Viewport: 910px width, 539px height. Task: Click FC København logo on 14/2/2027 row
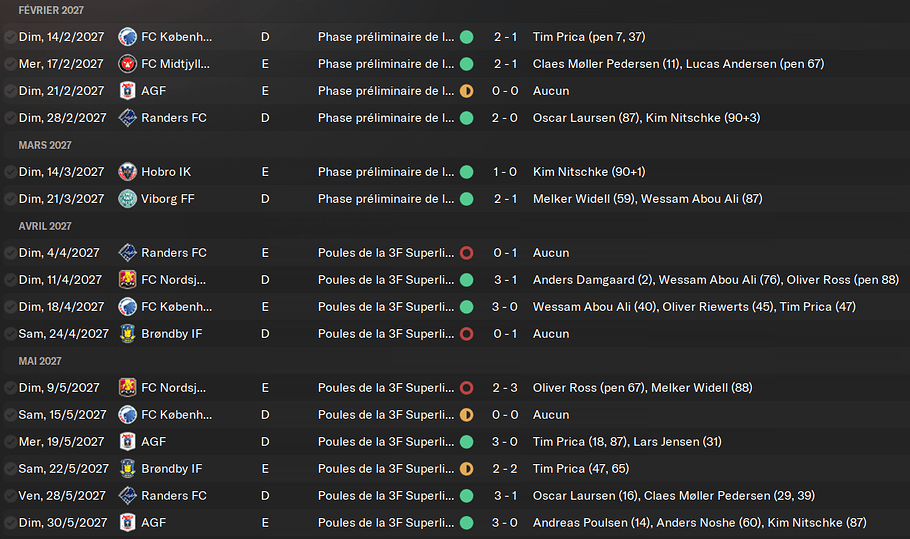point(127,37)
